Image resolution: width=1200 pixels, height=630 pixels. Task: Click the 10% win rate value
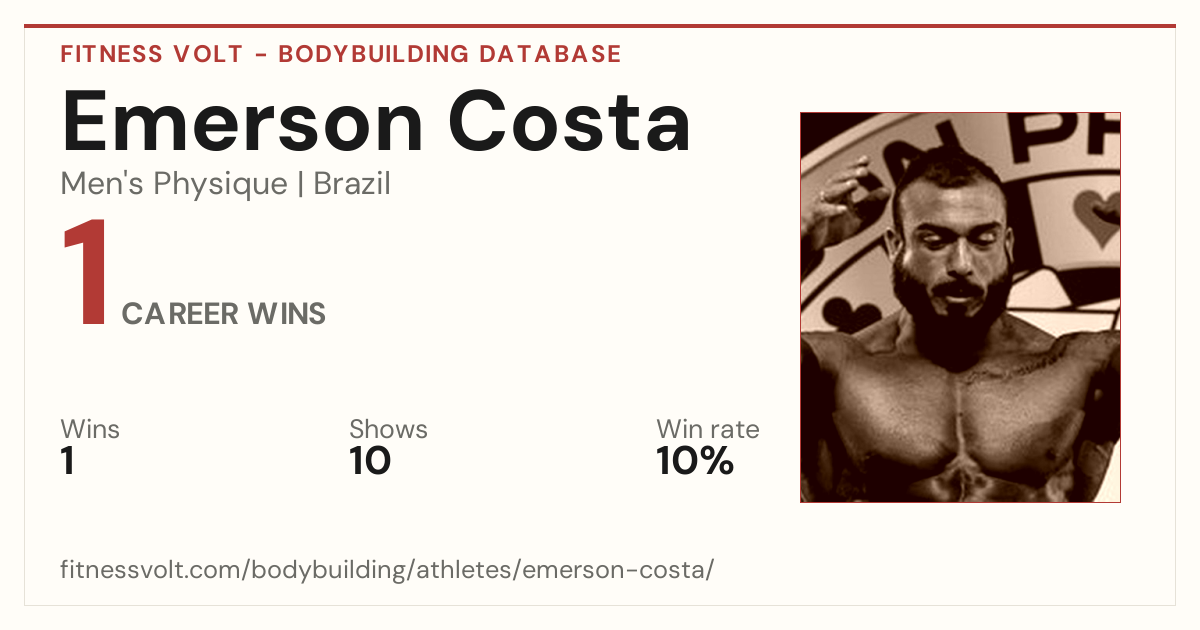click(x=695, y=461)
